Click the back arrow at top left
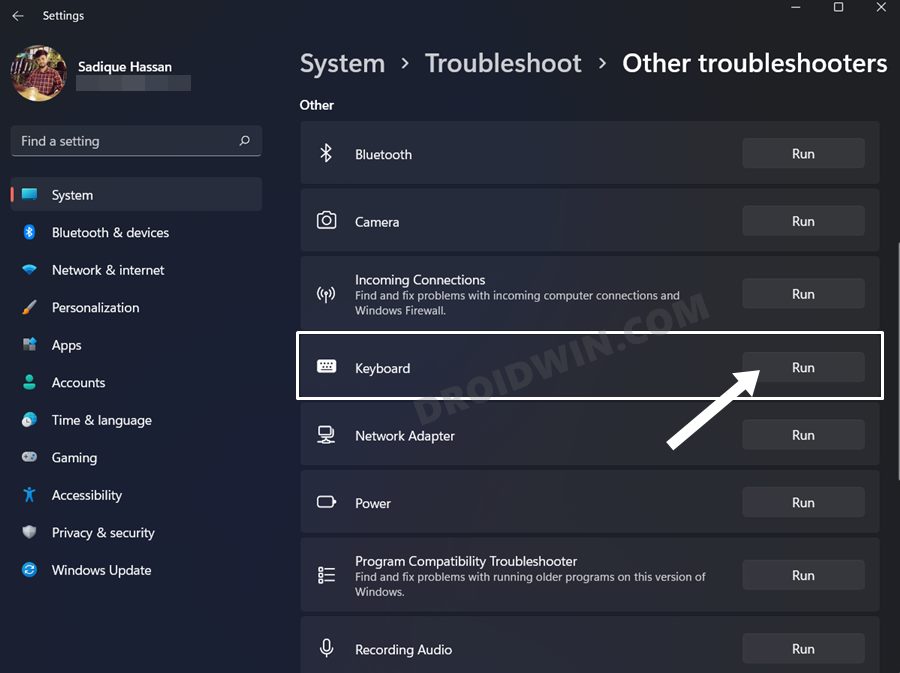This screenshot has width=900, height=673. pyautogui.click(x=16, y=15)
